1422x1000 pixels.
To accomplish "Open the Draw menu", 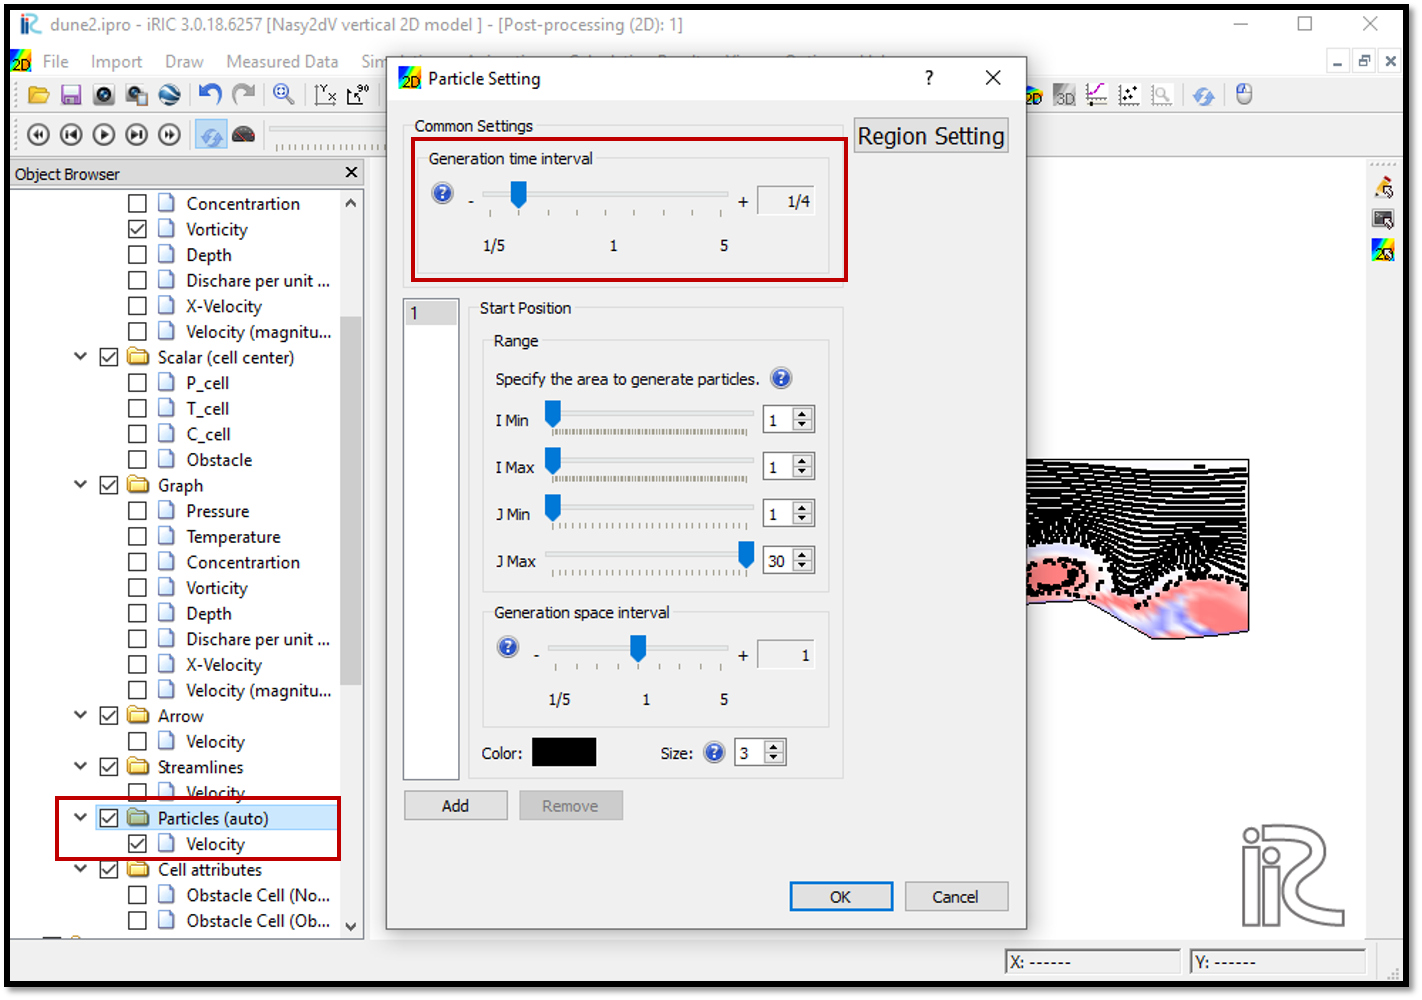I will tap(184, 62).
